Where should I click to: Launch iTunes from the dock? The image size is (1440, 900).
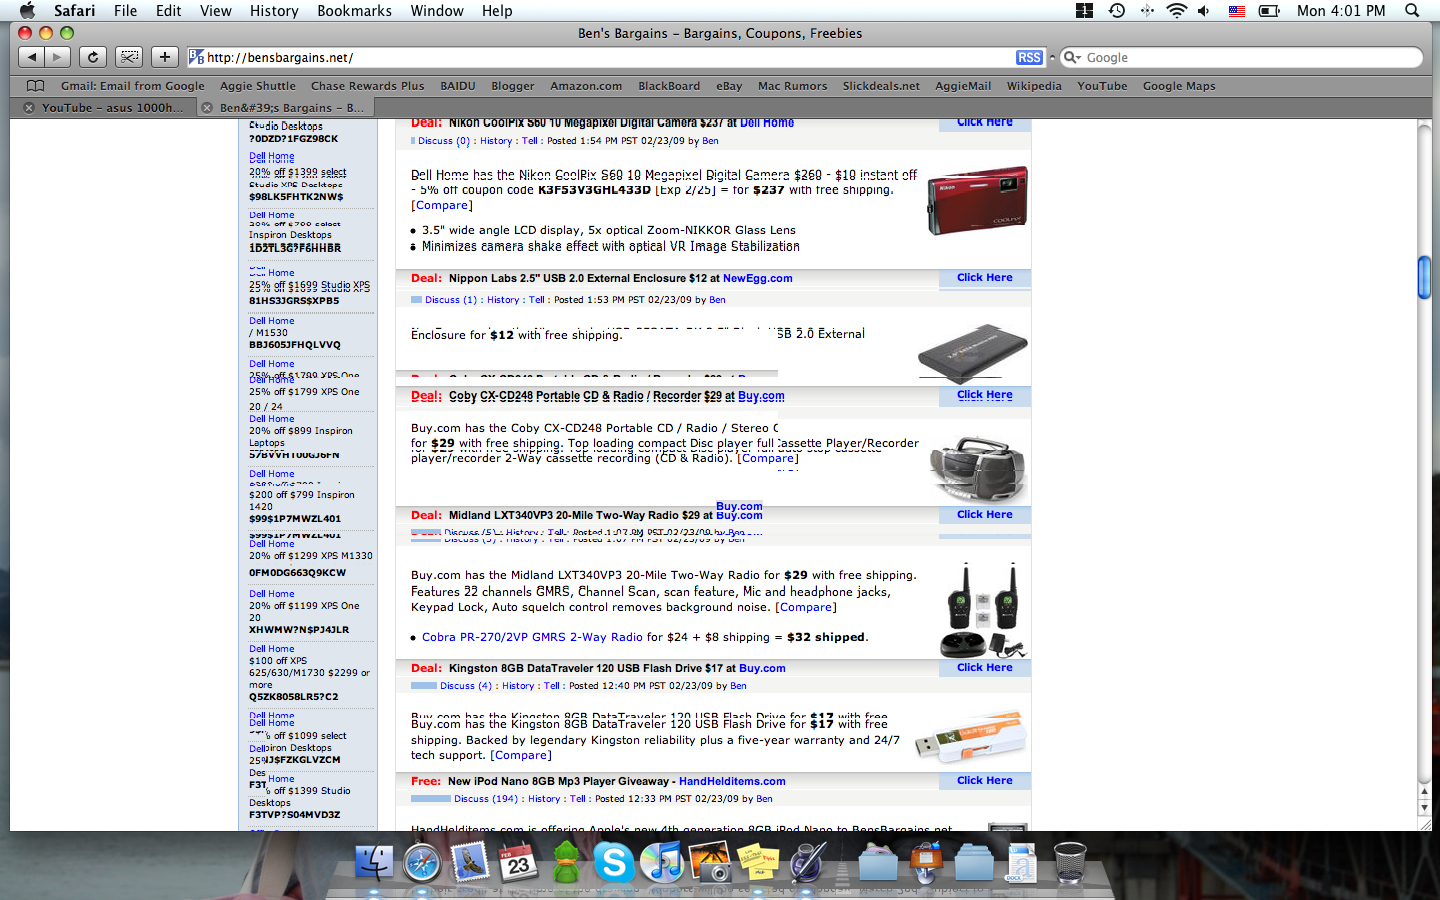click(662, 861)
